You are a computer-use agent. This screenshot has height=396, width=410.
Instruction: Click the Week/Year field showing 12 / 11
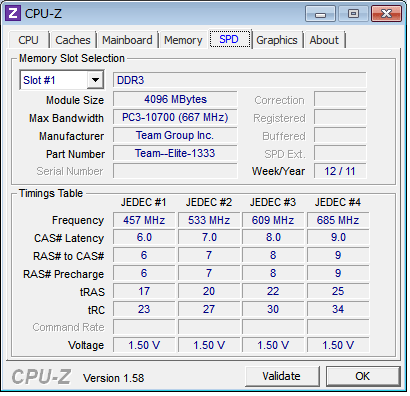340,171
